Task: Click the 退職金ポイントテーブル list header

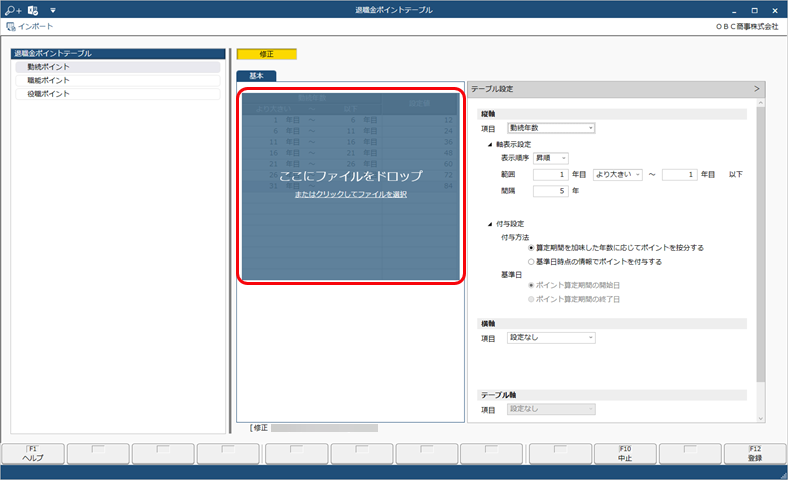Action: click(x=118, y=53)
